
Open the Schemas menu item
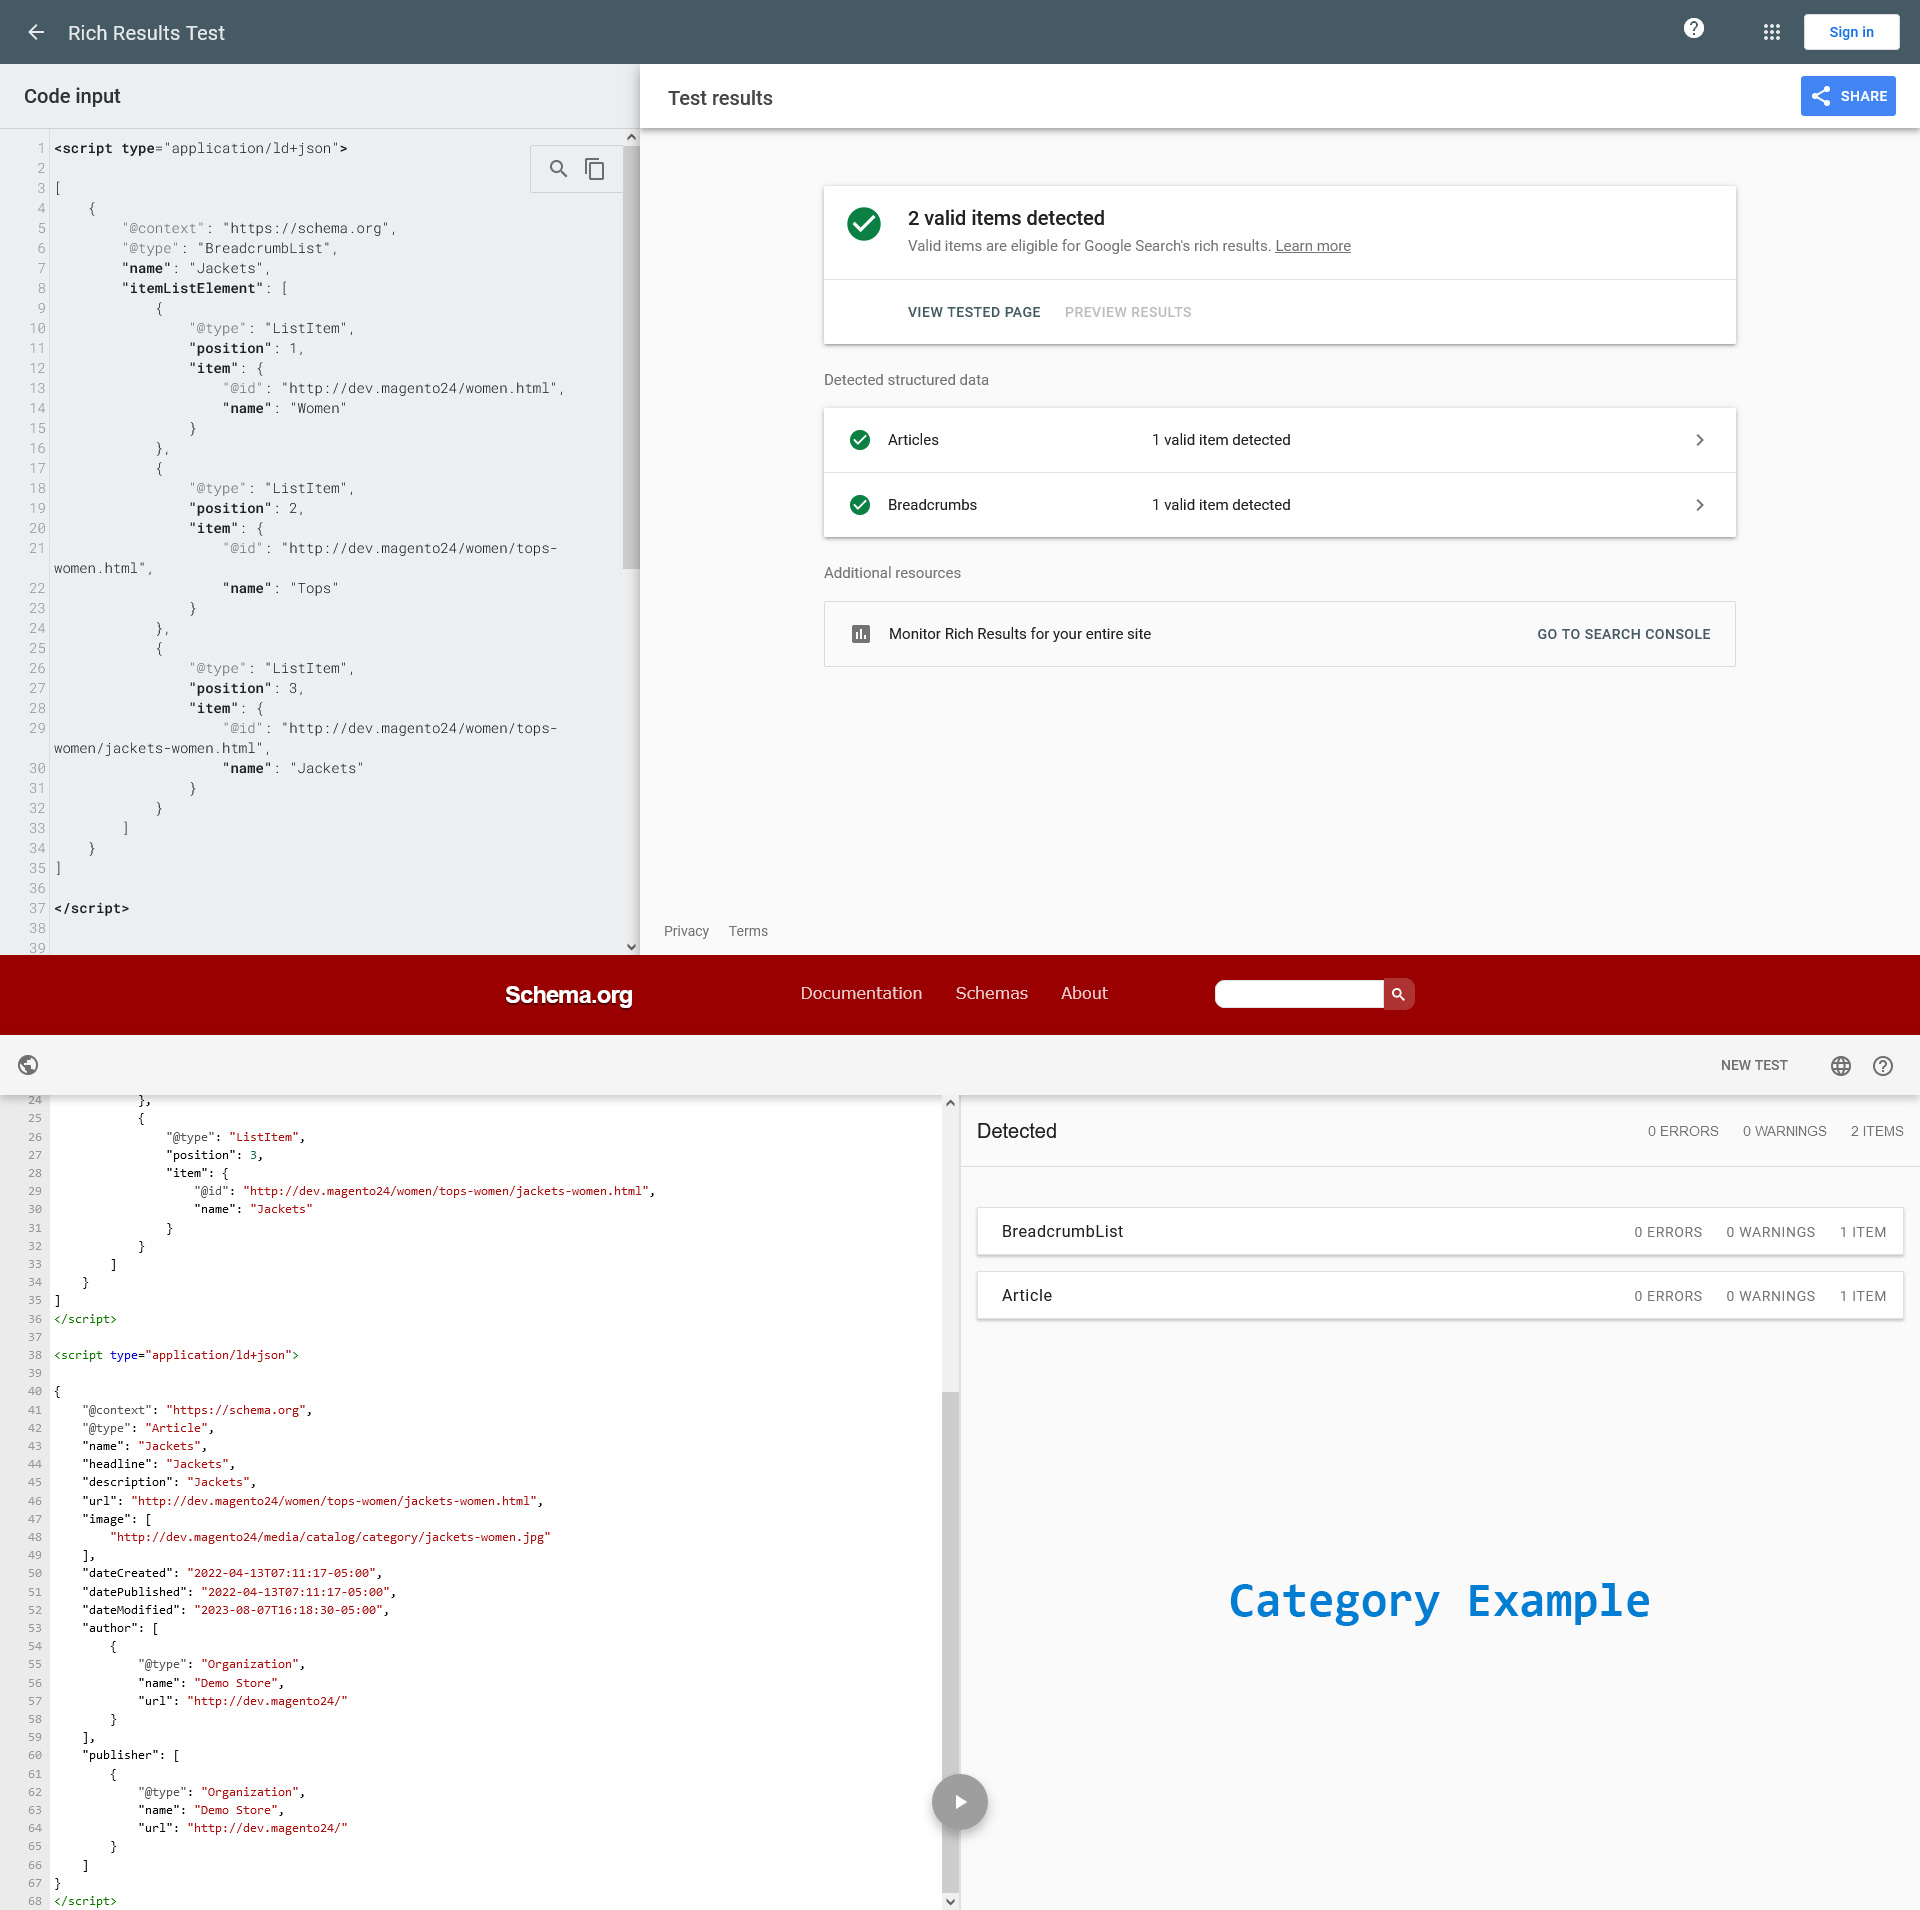click(x=991, y=993)
